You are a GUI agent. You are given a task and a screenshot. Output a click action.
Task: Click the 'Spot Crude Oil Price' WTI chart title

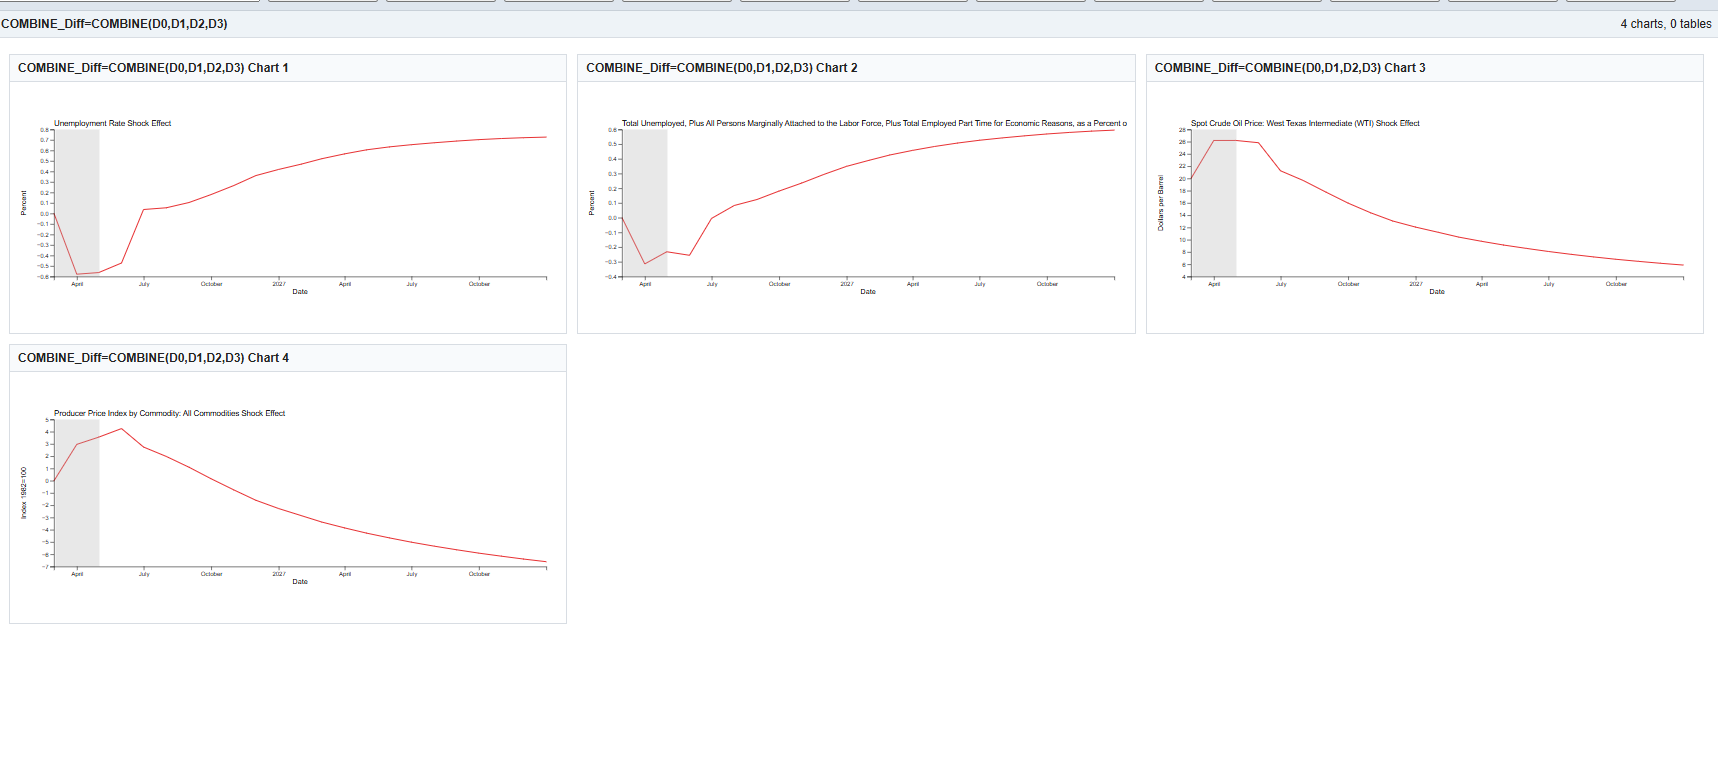click(x=1305, y=123)
